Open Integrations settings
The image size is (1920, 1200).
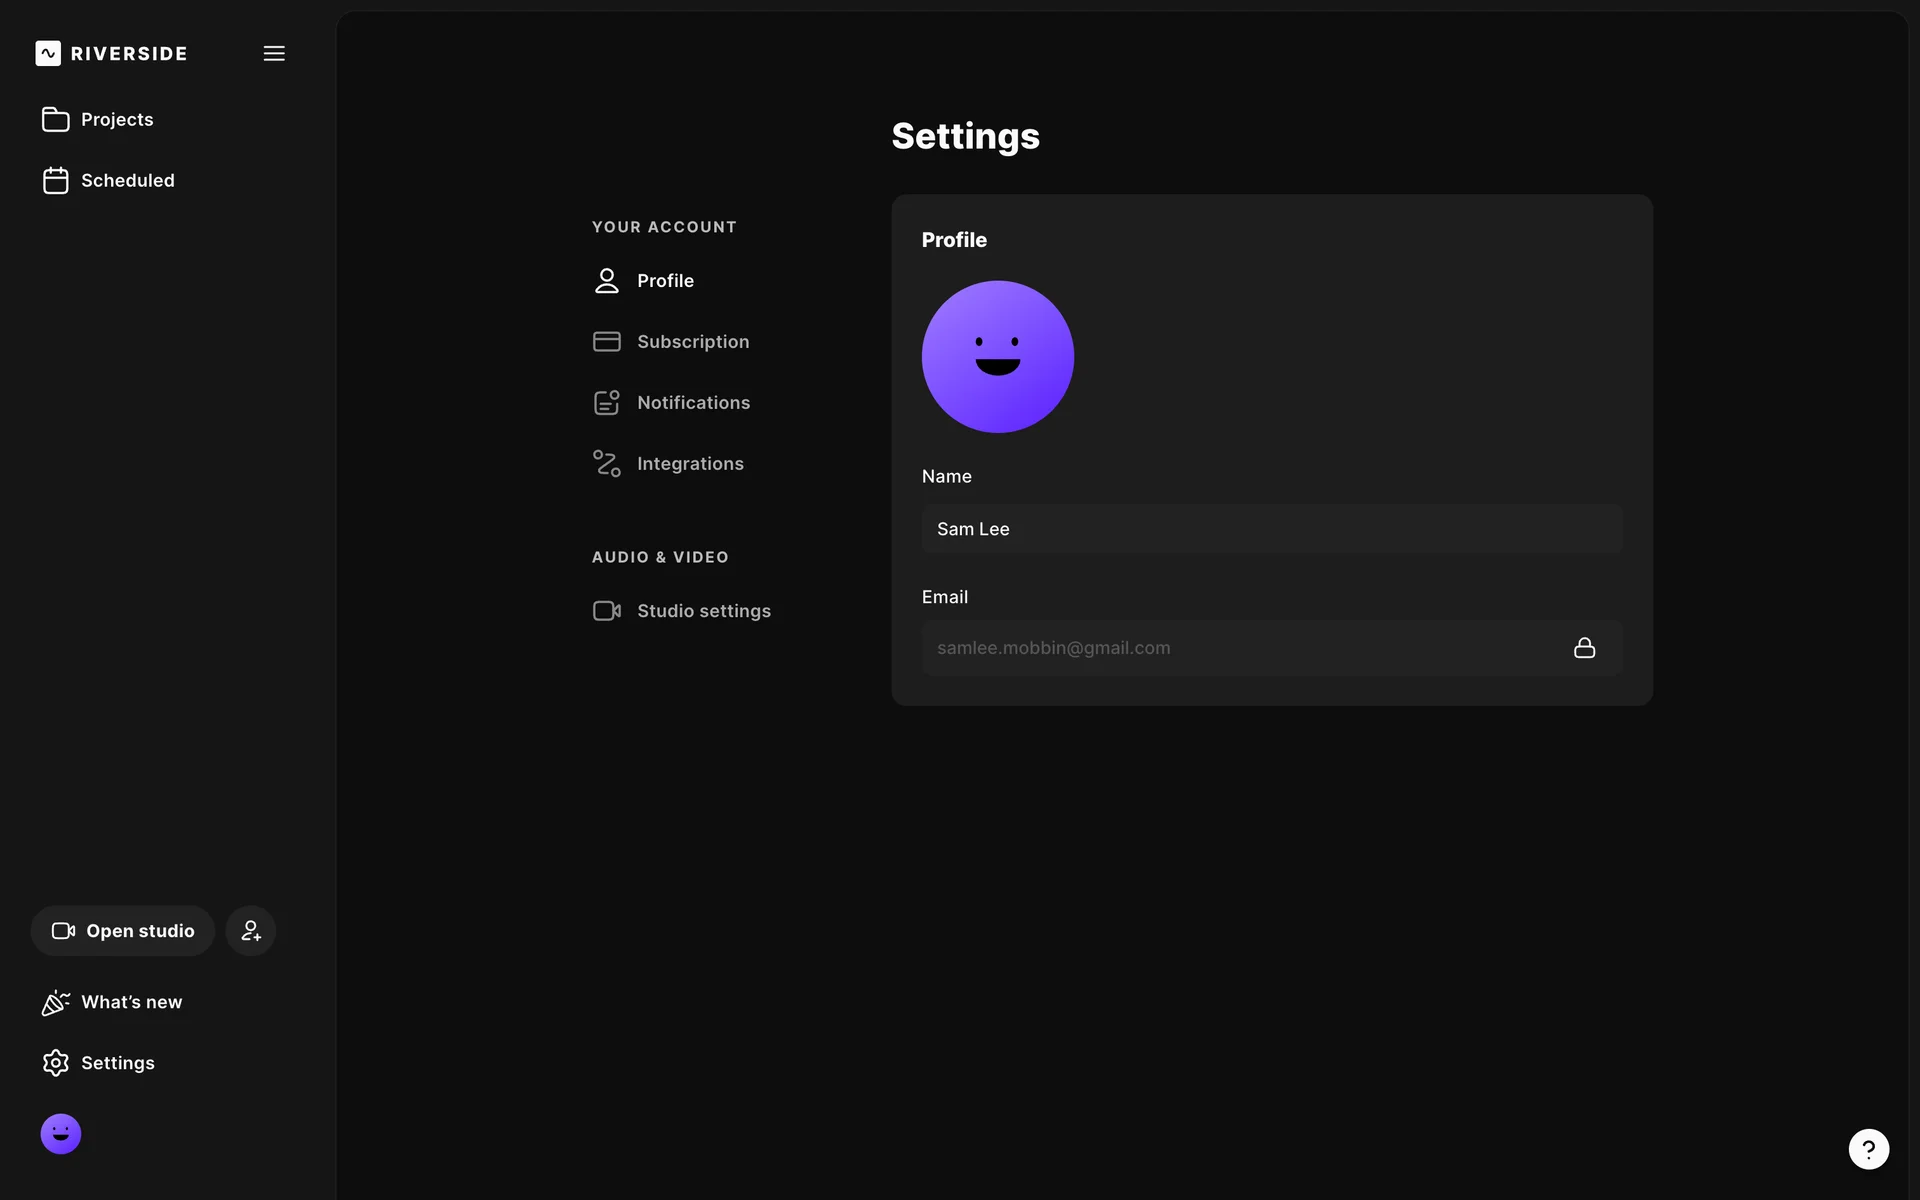[x=690, y=464]
